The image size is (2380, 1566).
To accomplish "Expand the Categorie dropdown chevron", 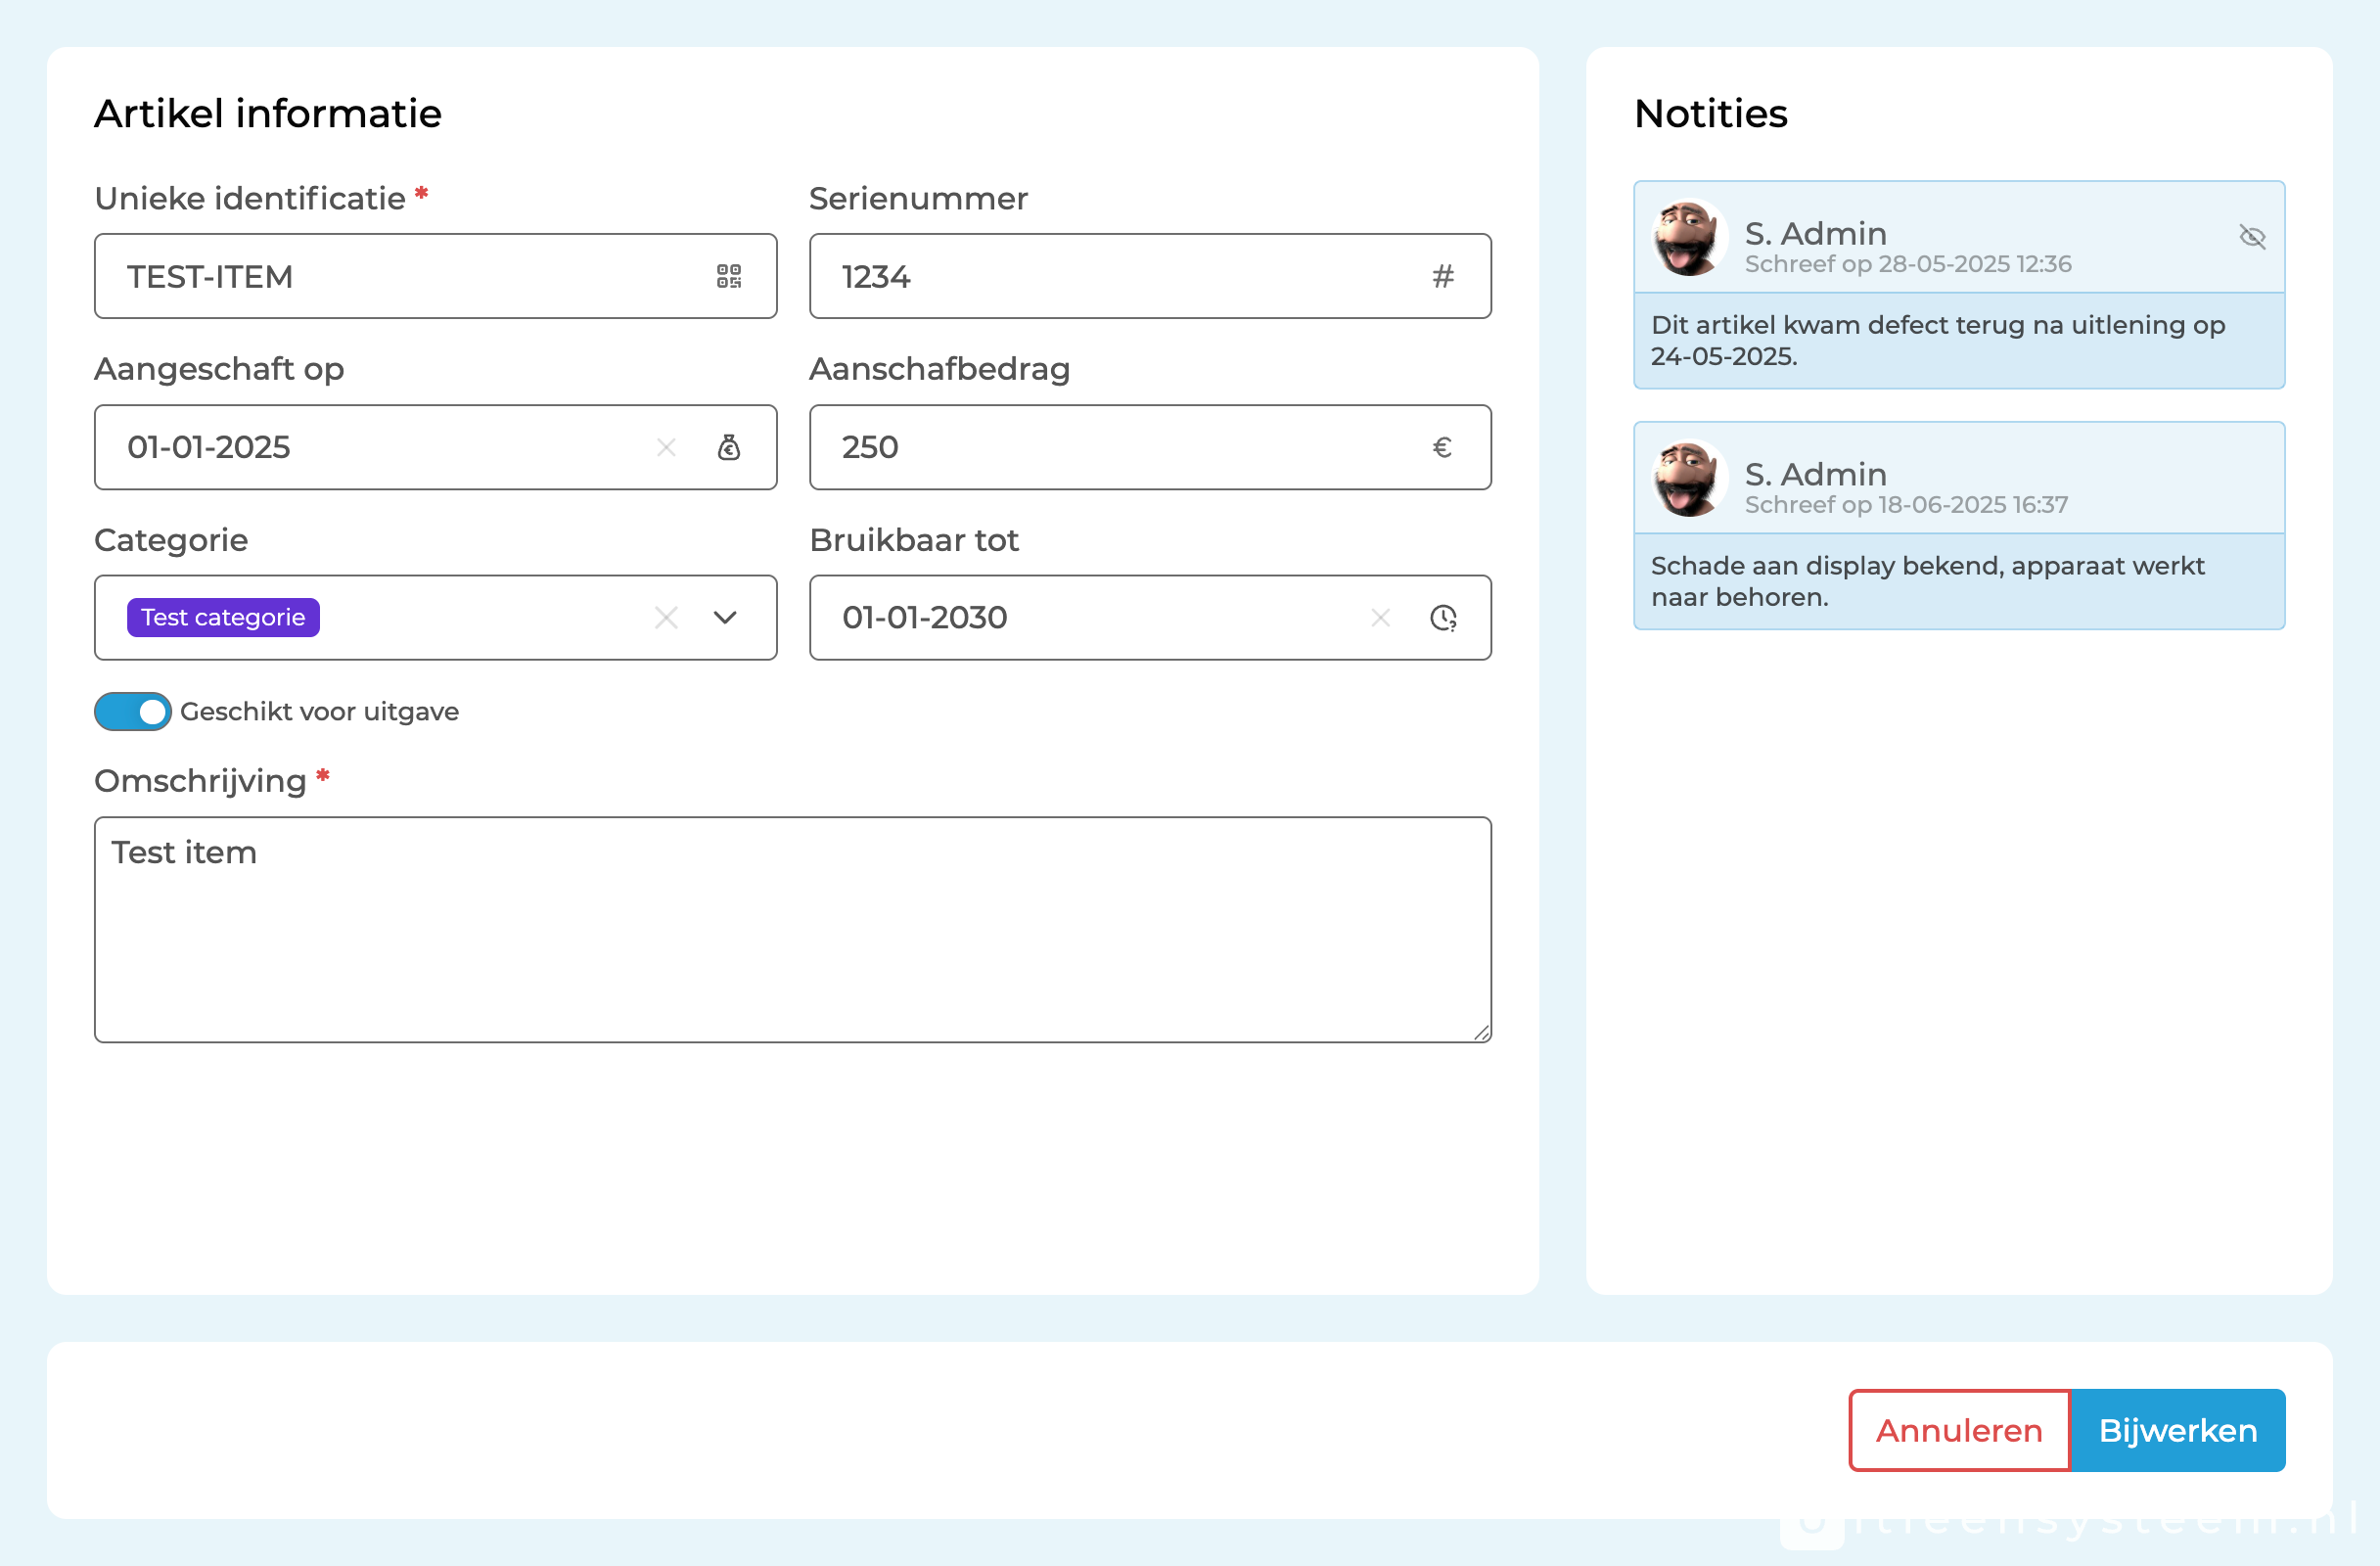I will [725, 618].
